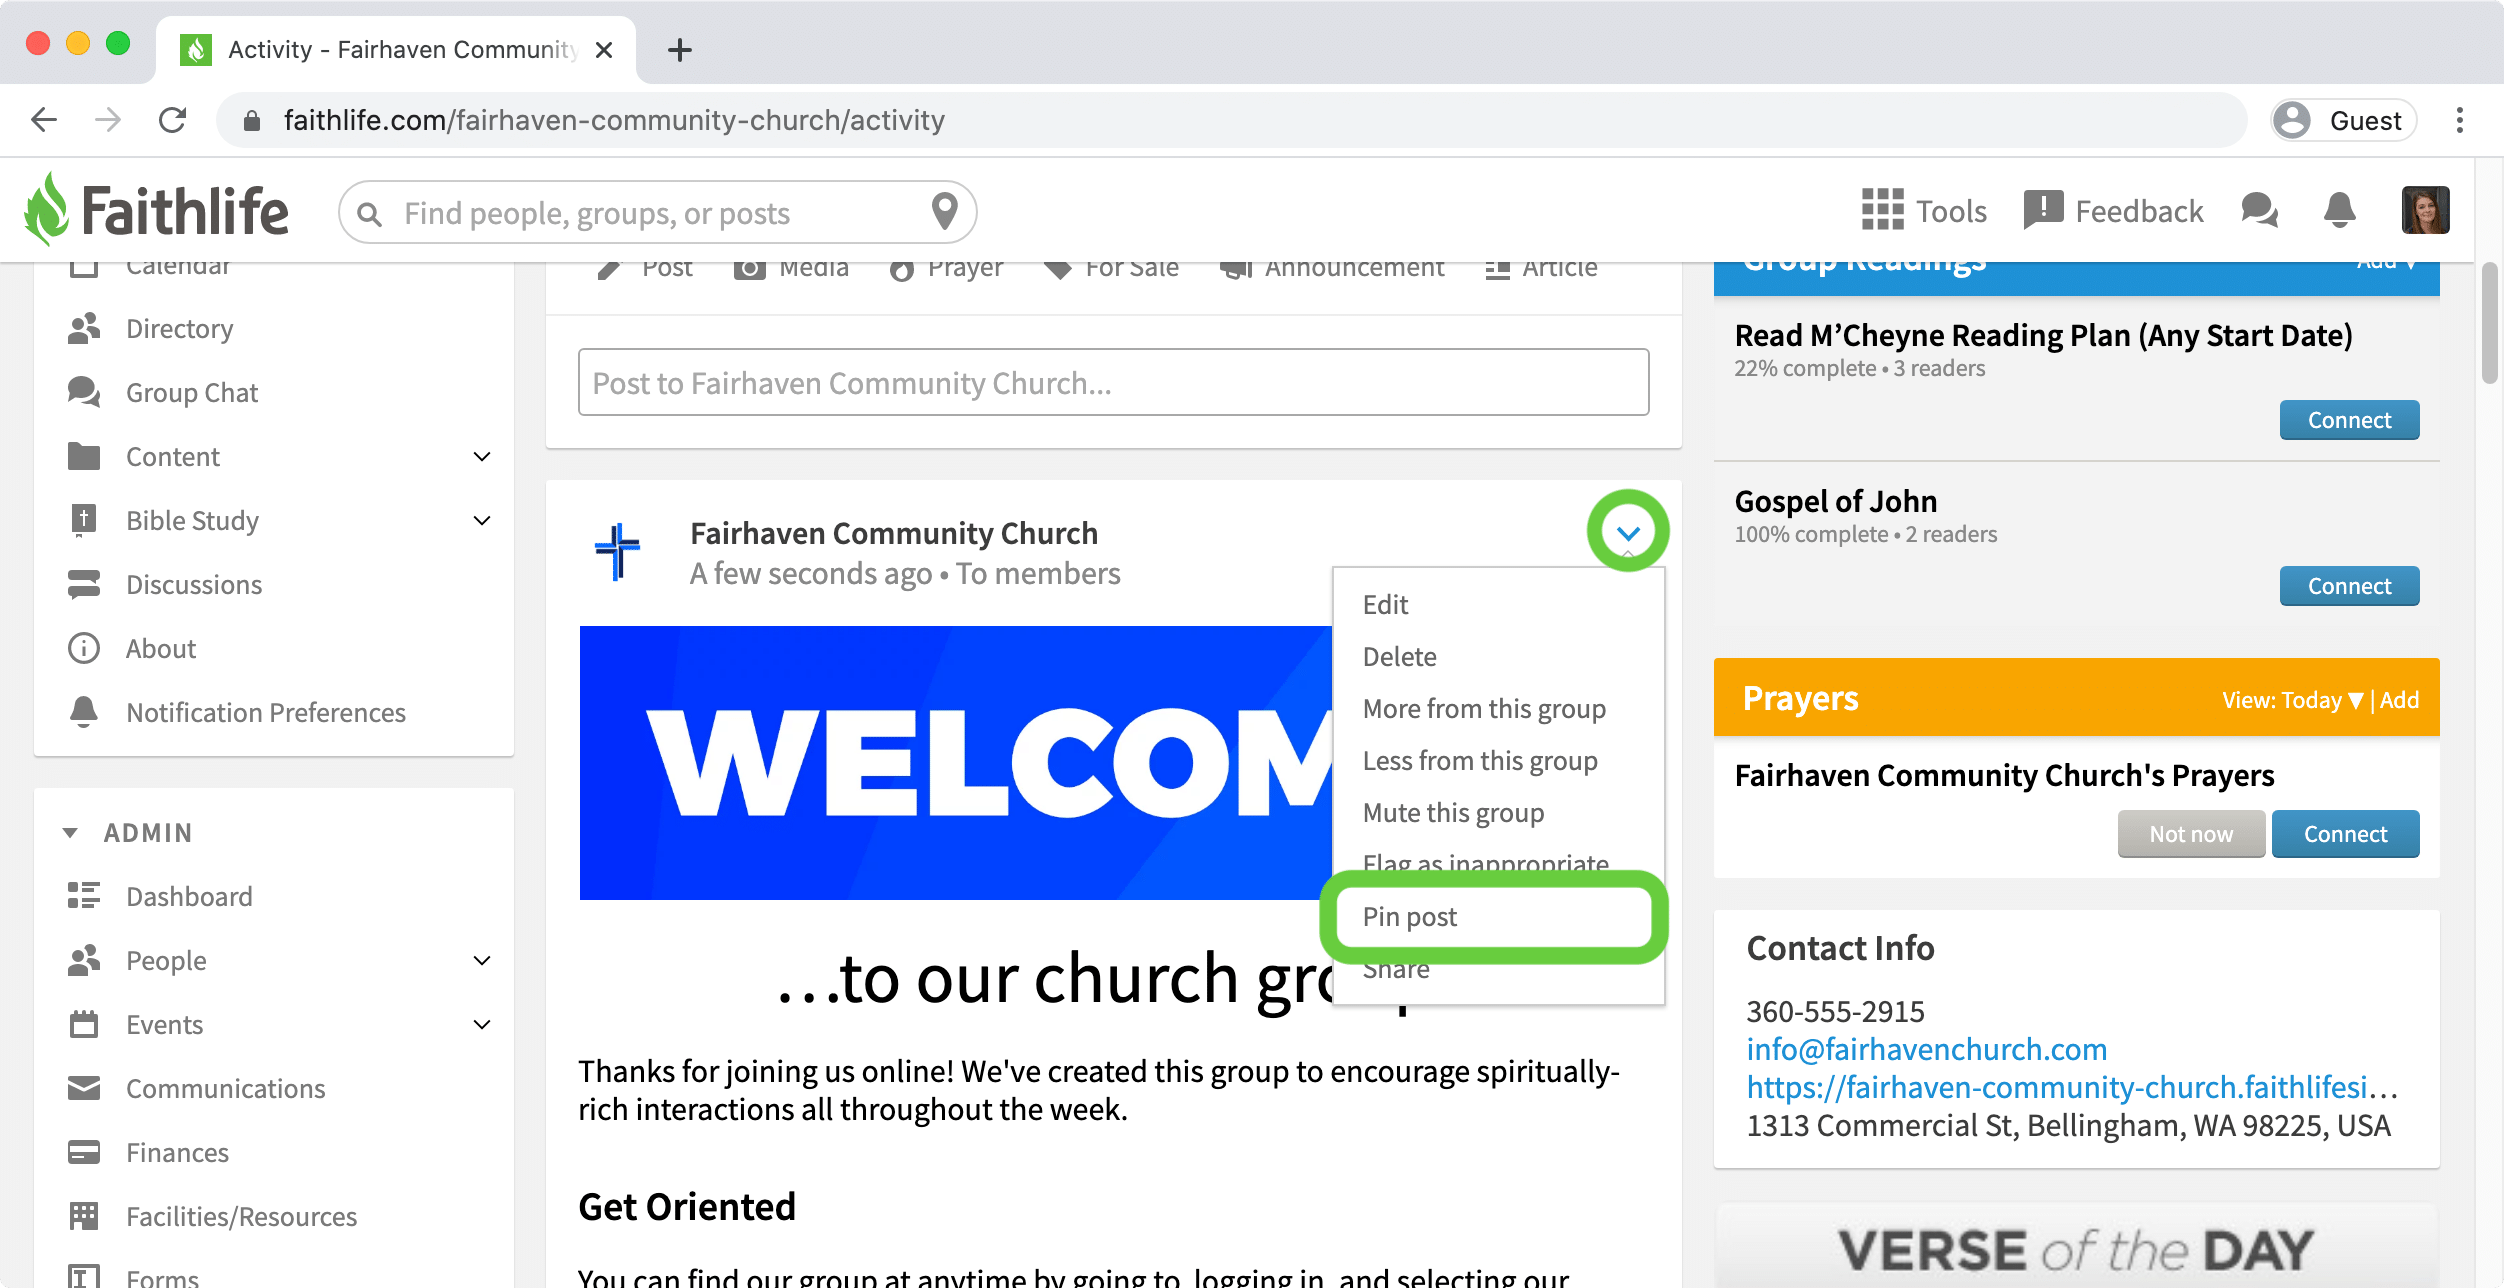Select the Announcement post type tab

point(1332,267)
